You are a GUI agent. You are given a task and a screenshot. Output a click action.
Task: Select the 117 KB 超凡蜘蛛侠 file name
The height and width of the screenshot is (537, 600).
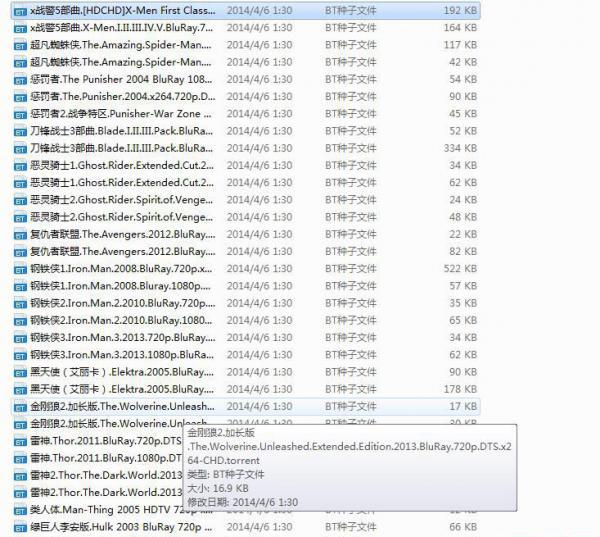pyautogui.click(x=121, y=45)
